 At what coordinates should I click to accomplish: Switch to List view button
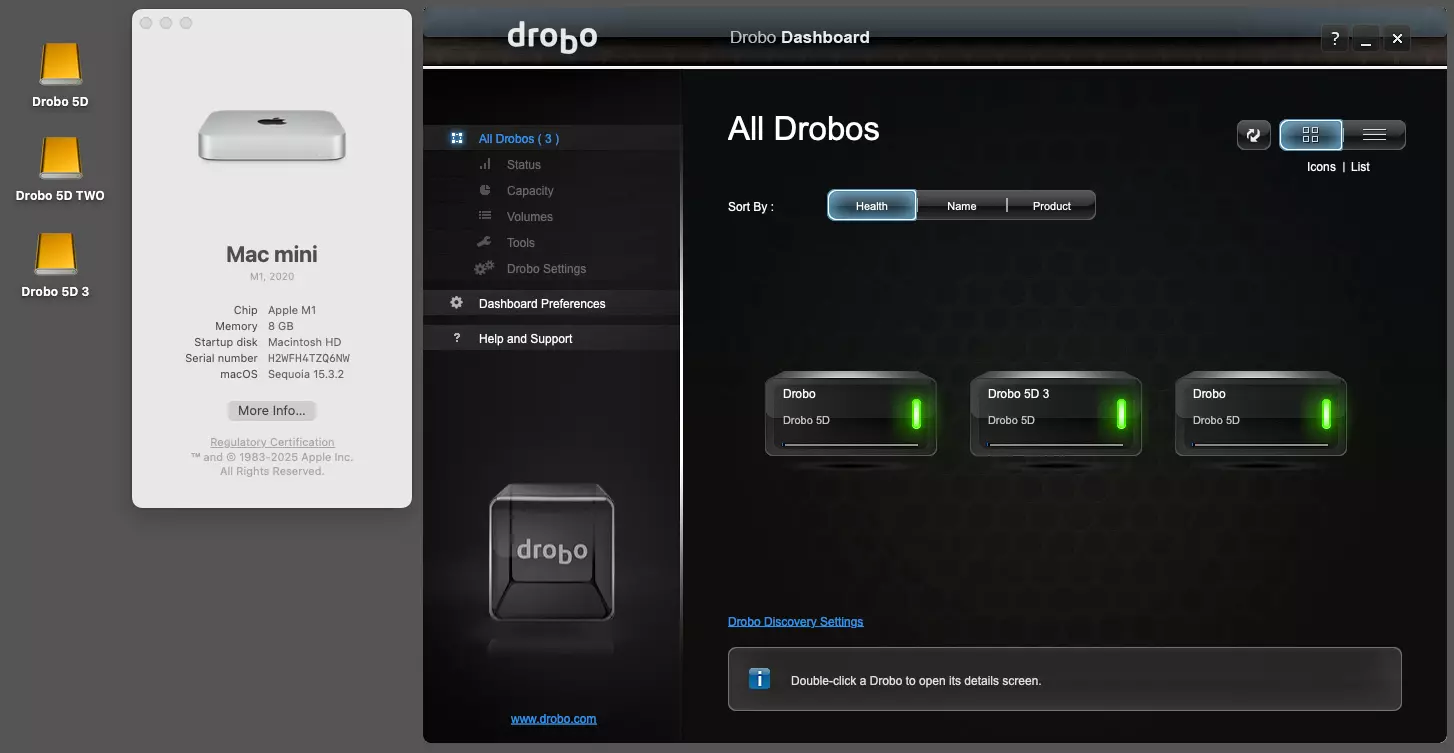1374,135
